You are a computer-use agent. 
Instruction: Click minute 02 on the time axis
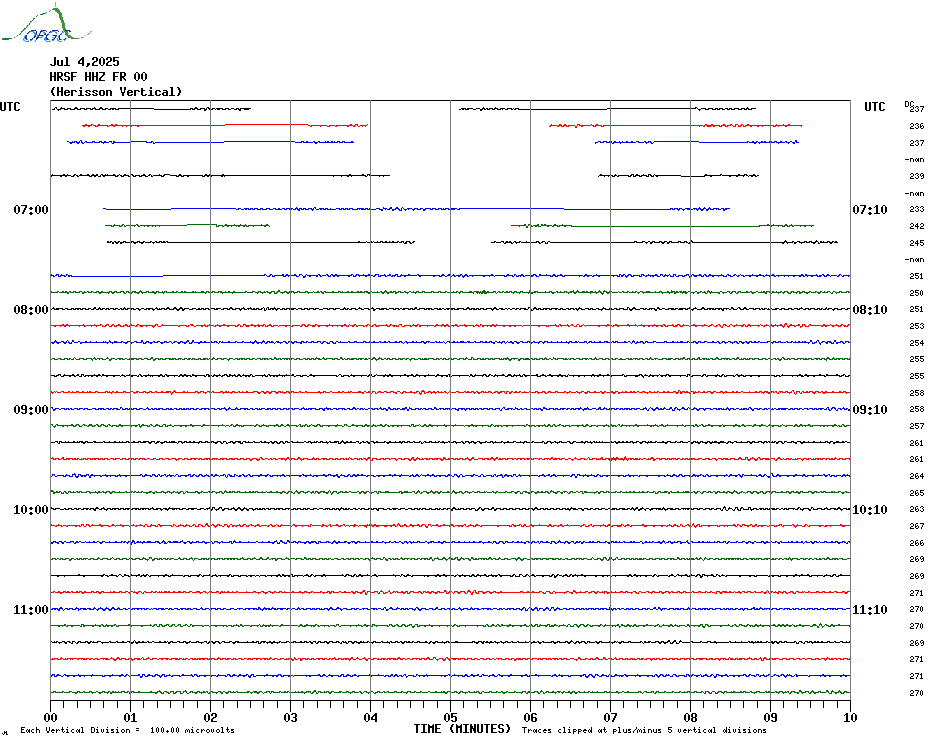pyautogui.click(x=211, y=717)
